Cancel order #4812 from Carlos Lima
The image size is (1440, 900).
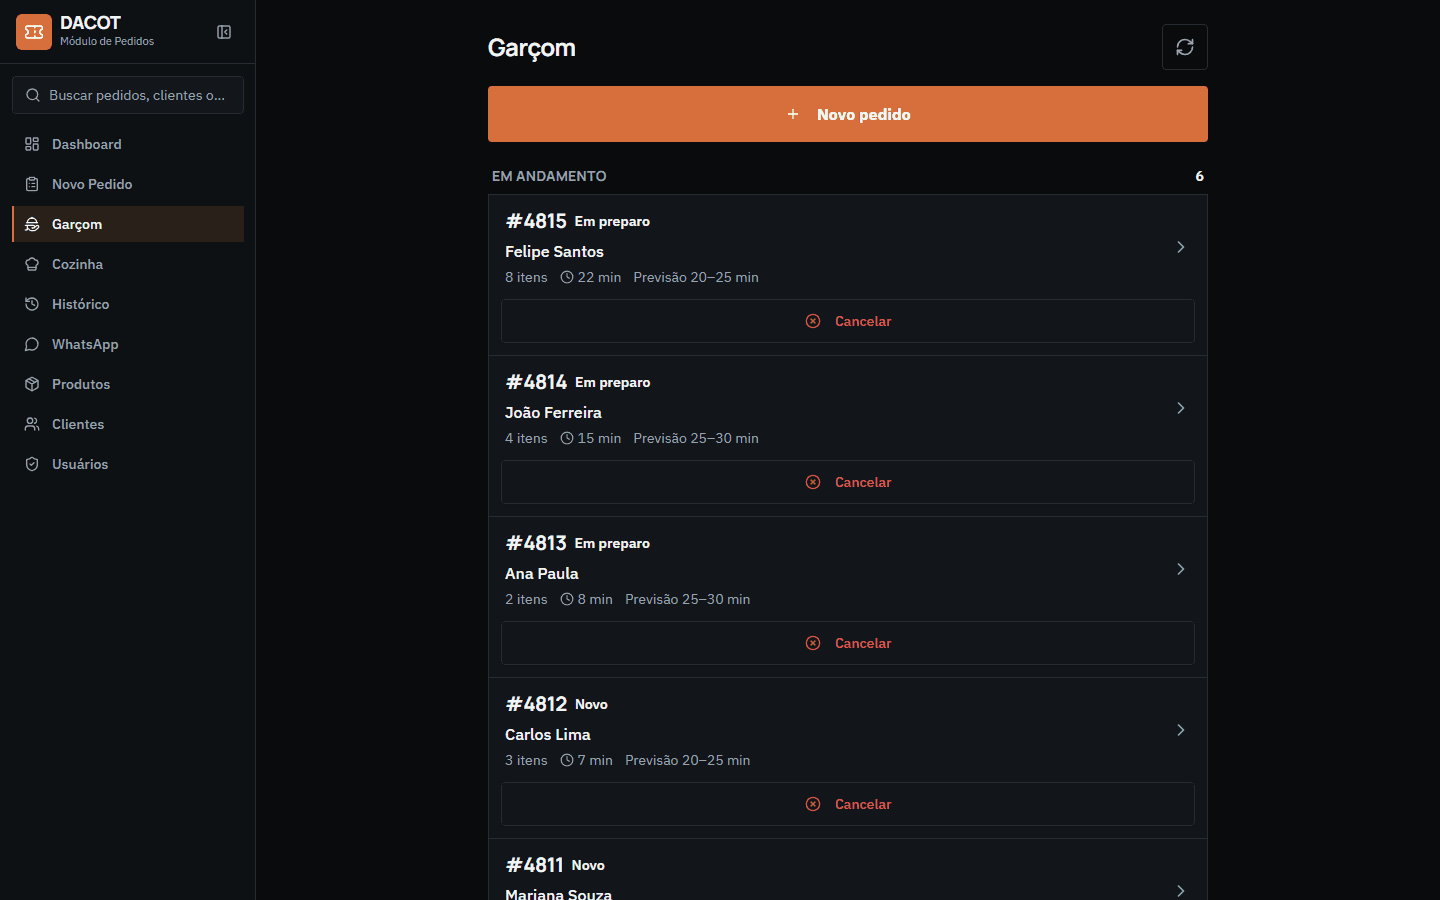pyautogui.click(x=848, y=804)
